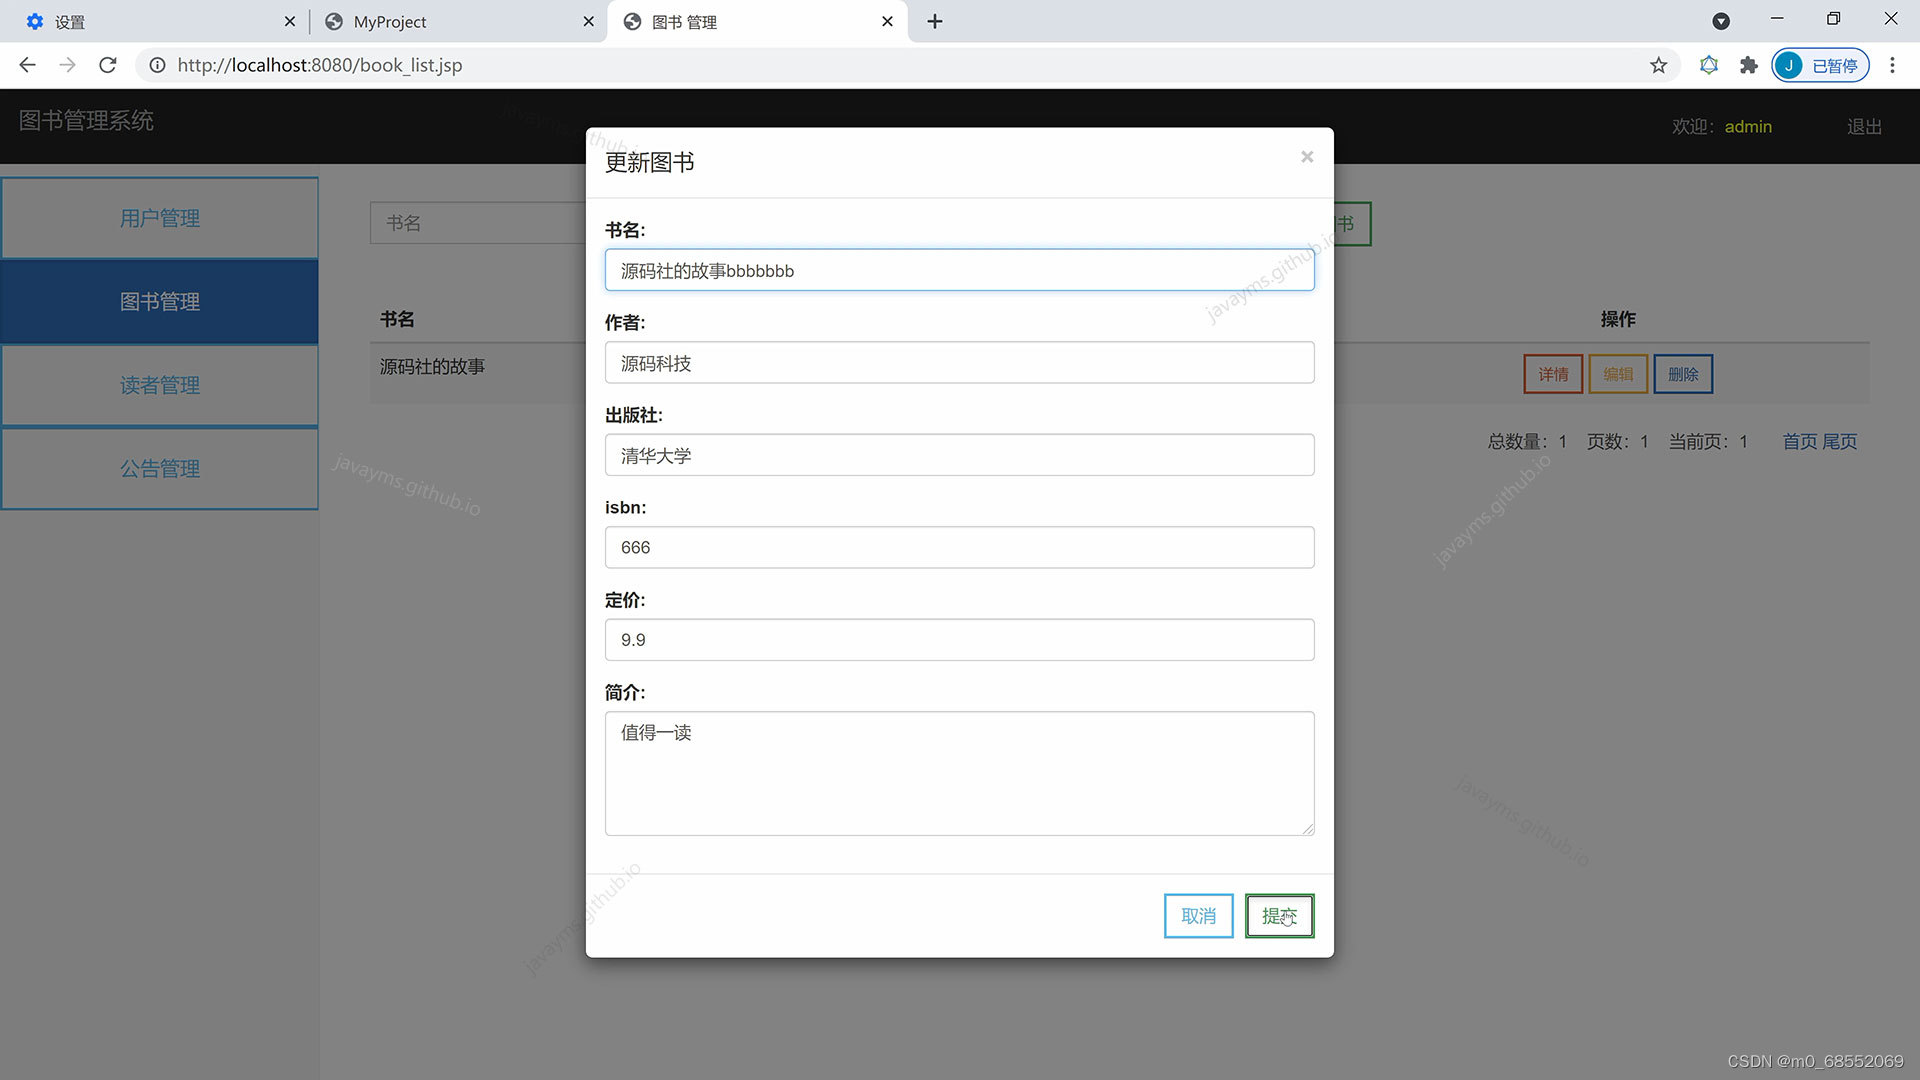Click the 书名 search box behind dialog
1920x1080 pixels.
click(478, 223)
